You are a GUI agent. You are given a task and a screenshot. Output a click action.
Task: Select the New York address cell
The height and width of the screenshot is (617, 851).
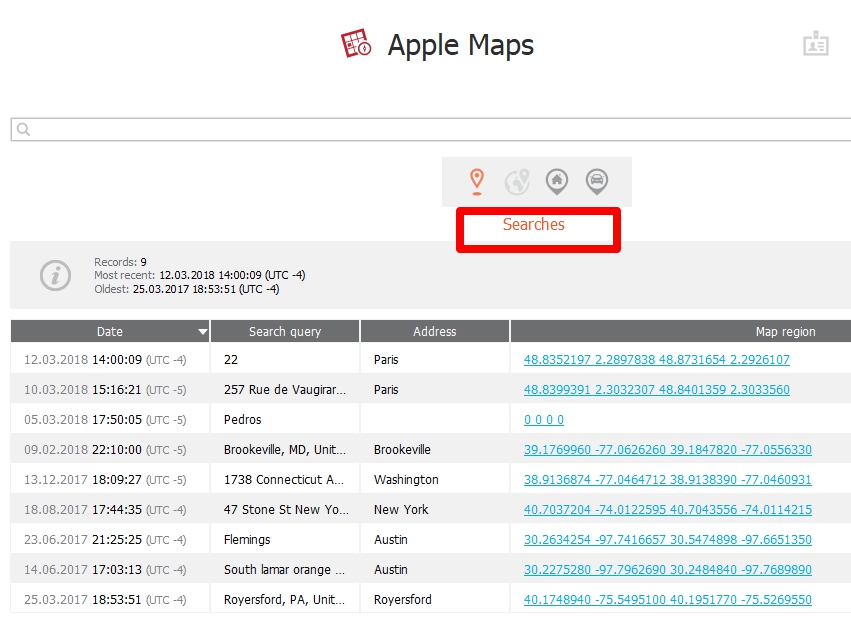pyautogui.click(x=435, y=510)
